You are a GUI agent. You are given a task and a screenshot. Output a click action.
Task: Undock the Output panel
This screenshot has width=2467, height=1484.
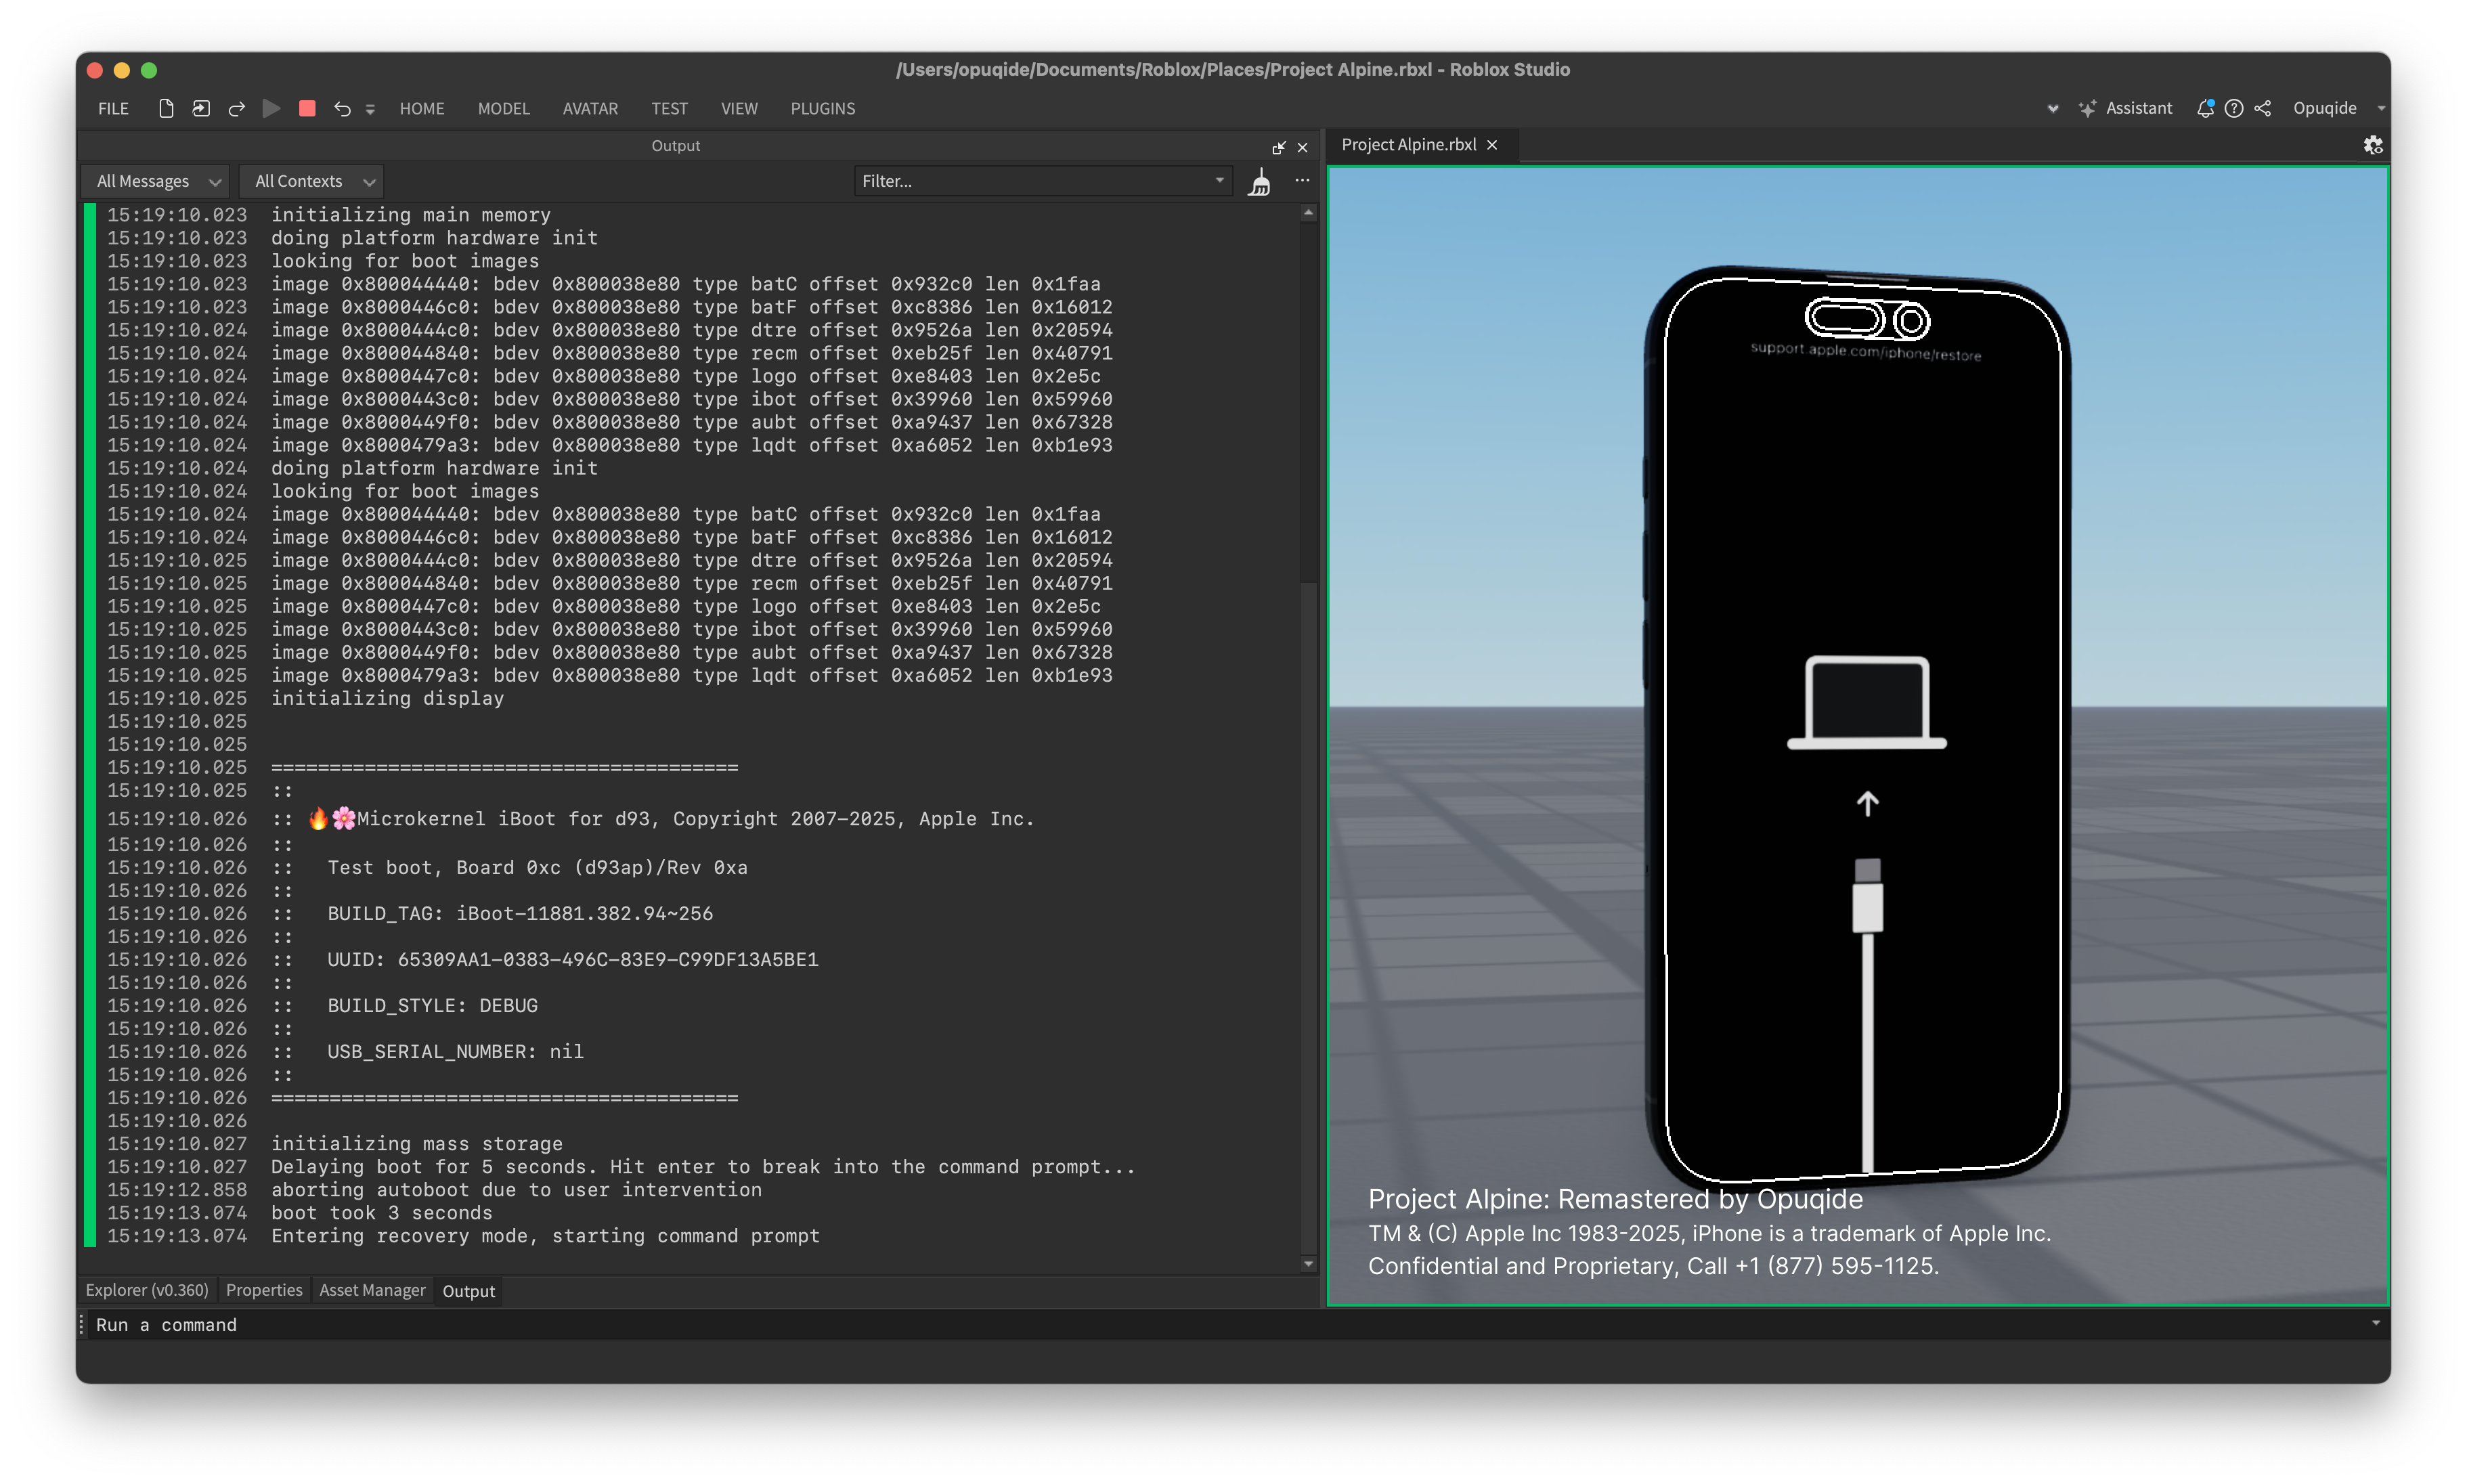(1278, 147)
